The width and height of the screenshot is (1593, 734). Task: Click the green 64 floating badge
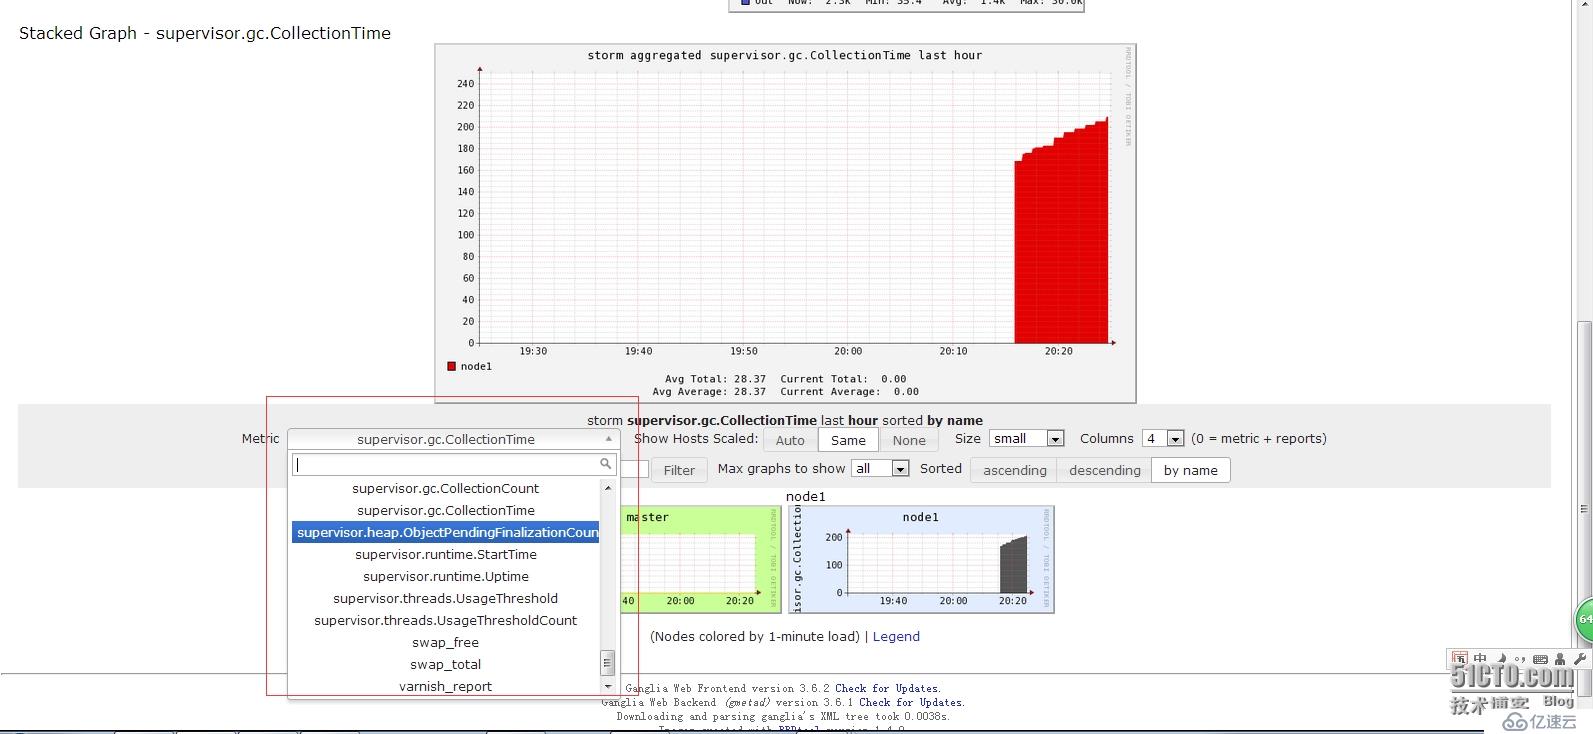(1584, 619)
